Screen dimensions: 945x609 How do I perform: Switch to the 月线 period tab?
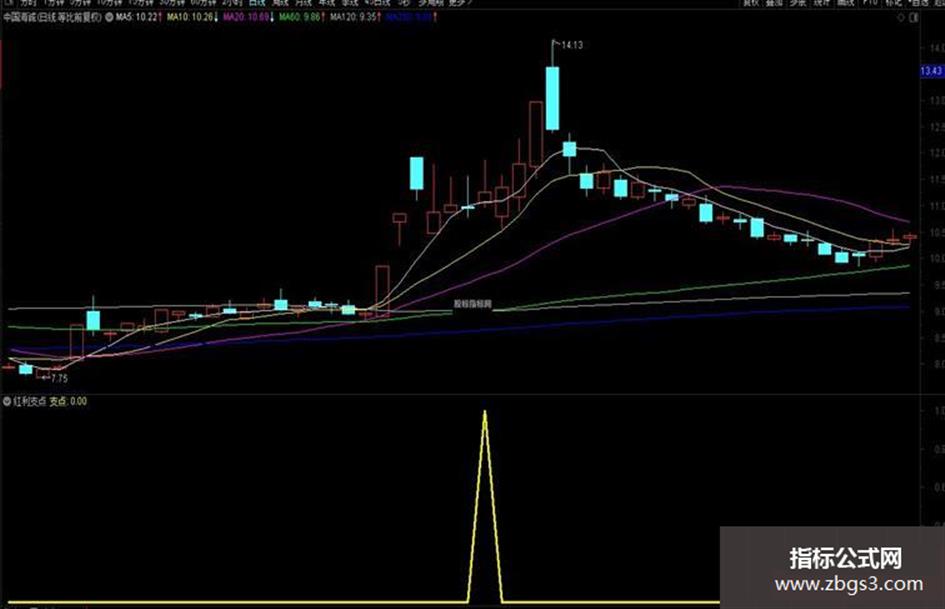point(303,3)
